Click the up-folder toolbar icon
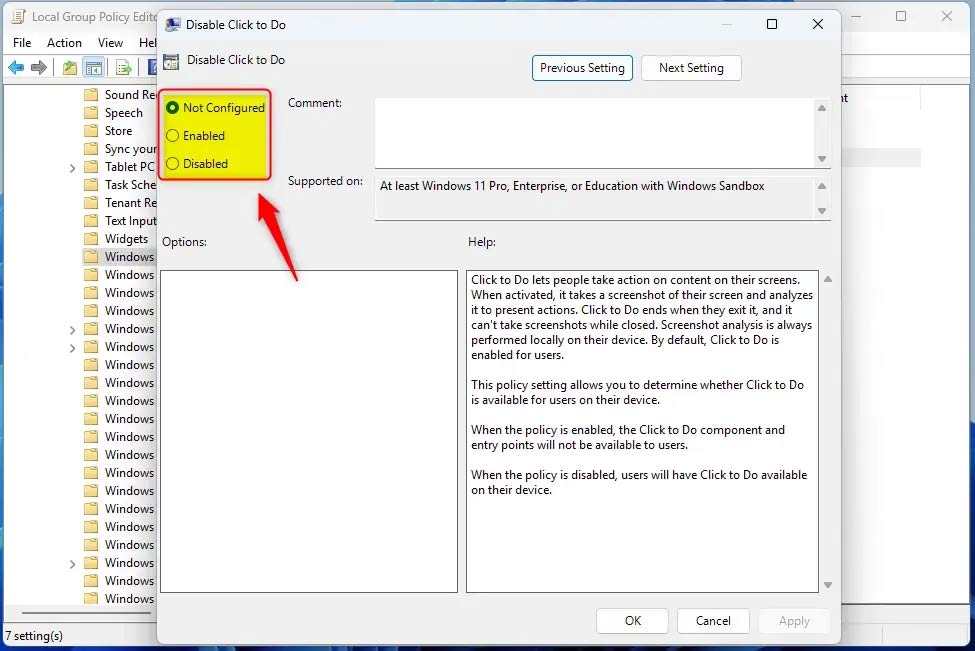 click(68, 67)
